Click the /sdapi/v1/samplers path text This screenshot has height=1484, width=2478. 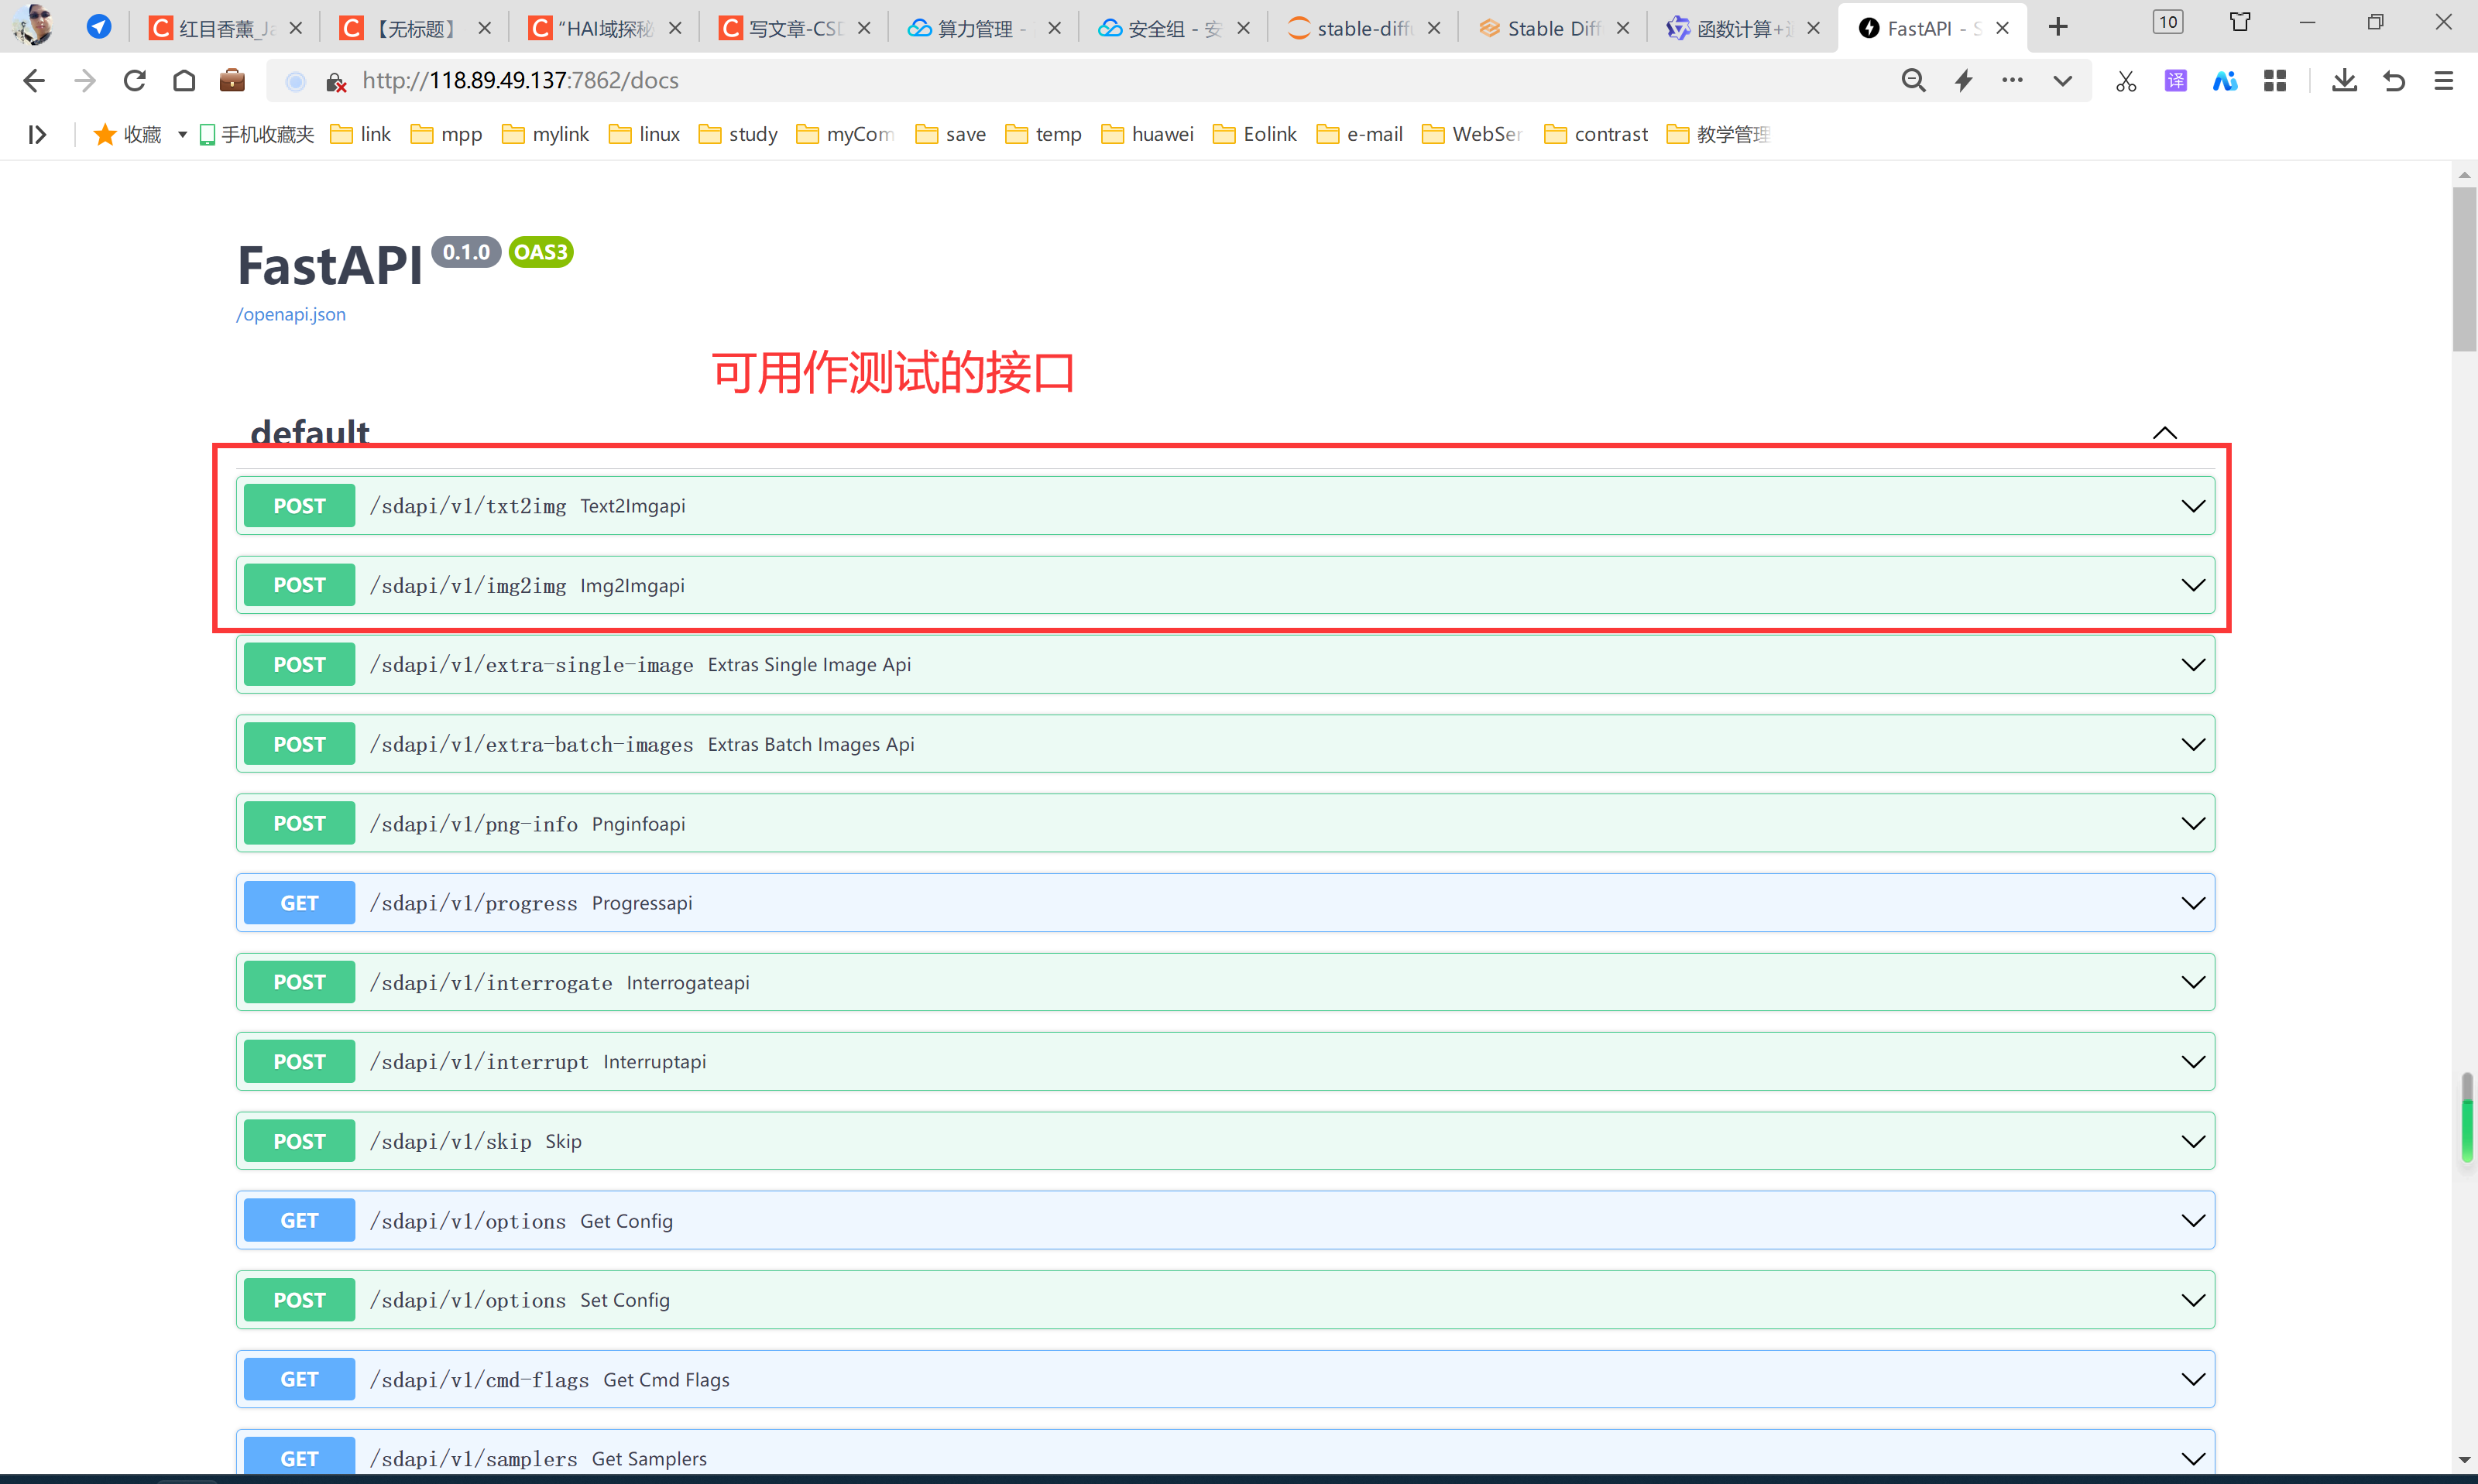[473, 1459]
